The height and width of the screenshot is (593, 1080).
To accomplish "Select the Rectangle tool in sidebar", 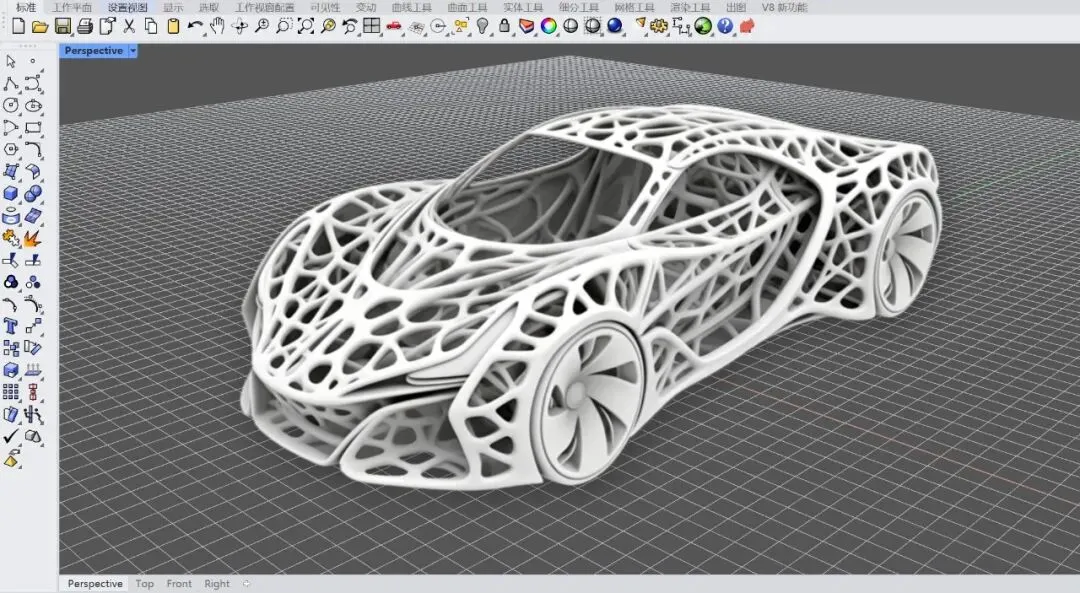I will [x=33, y=127].
